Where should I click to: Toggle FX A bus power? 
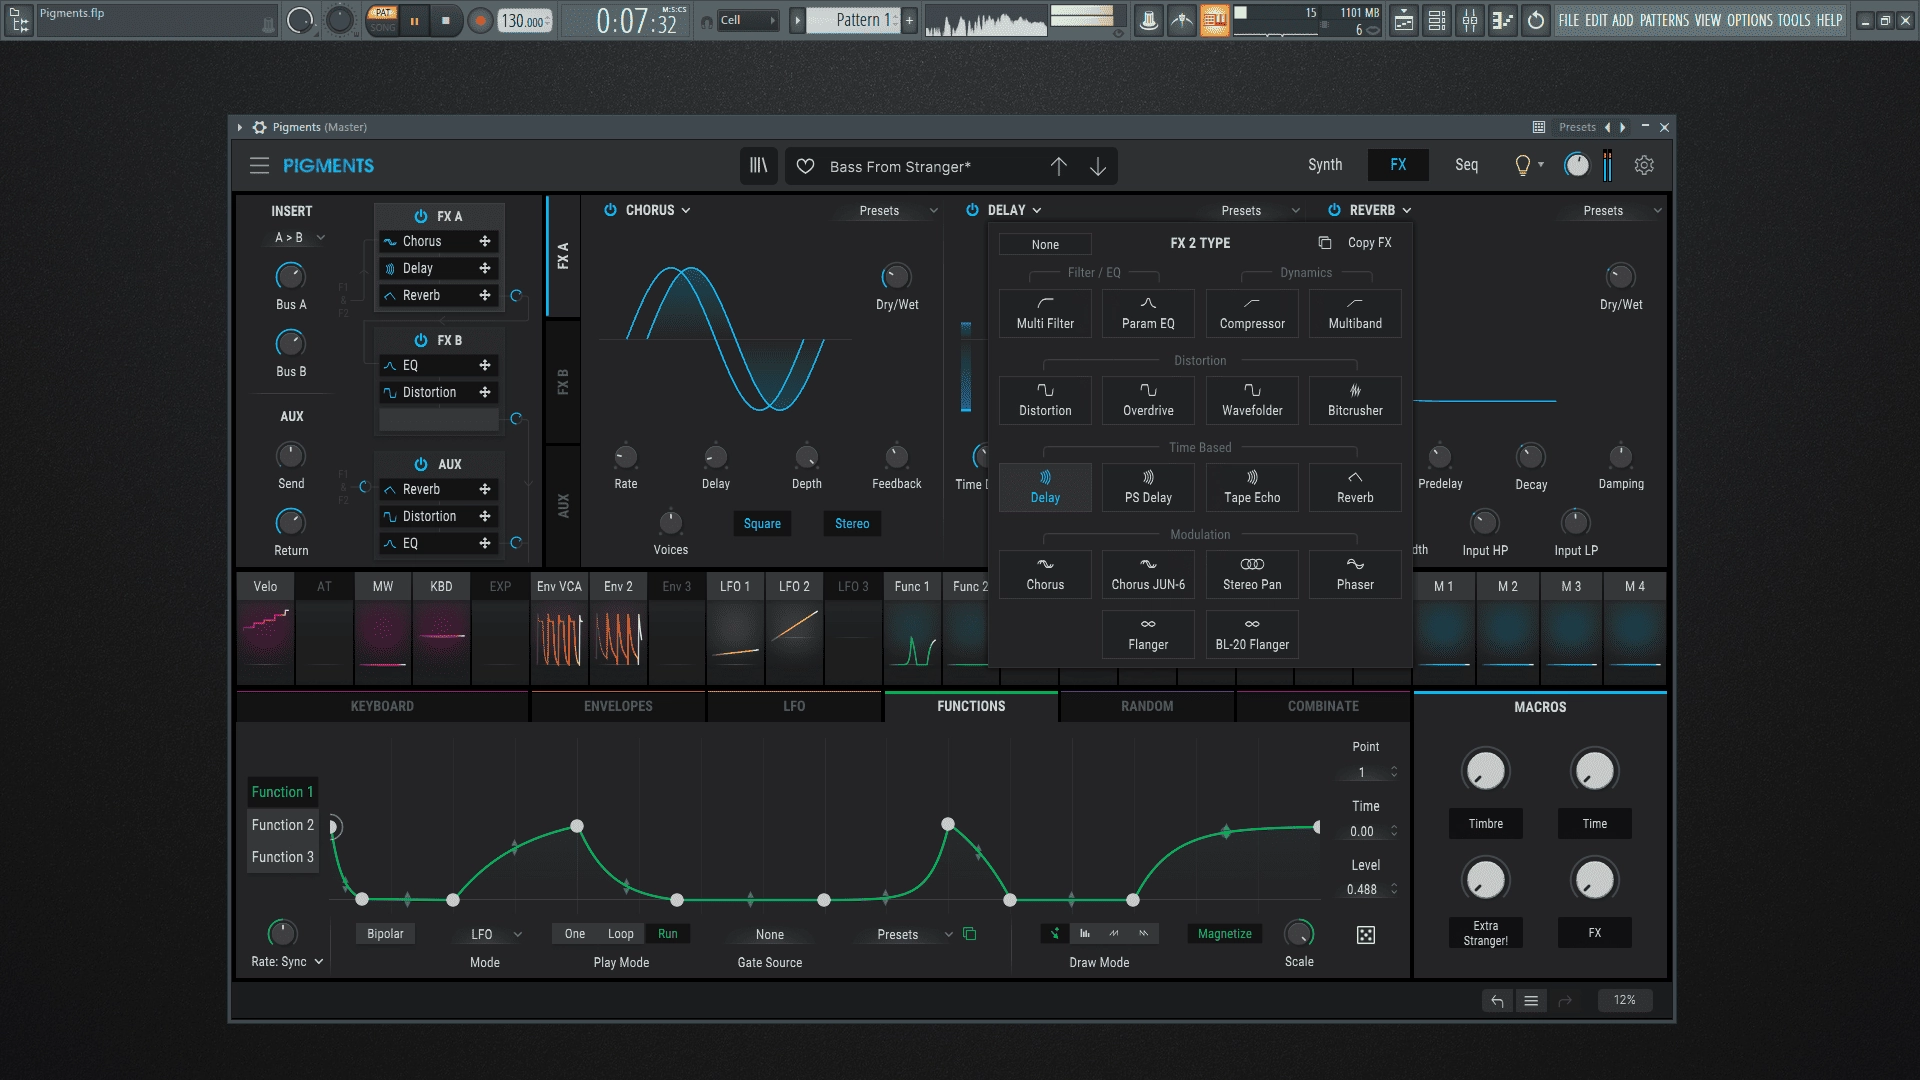click(x=421, y=216)
